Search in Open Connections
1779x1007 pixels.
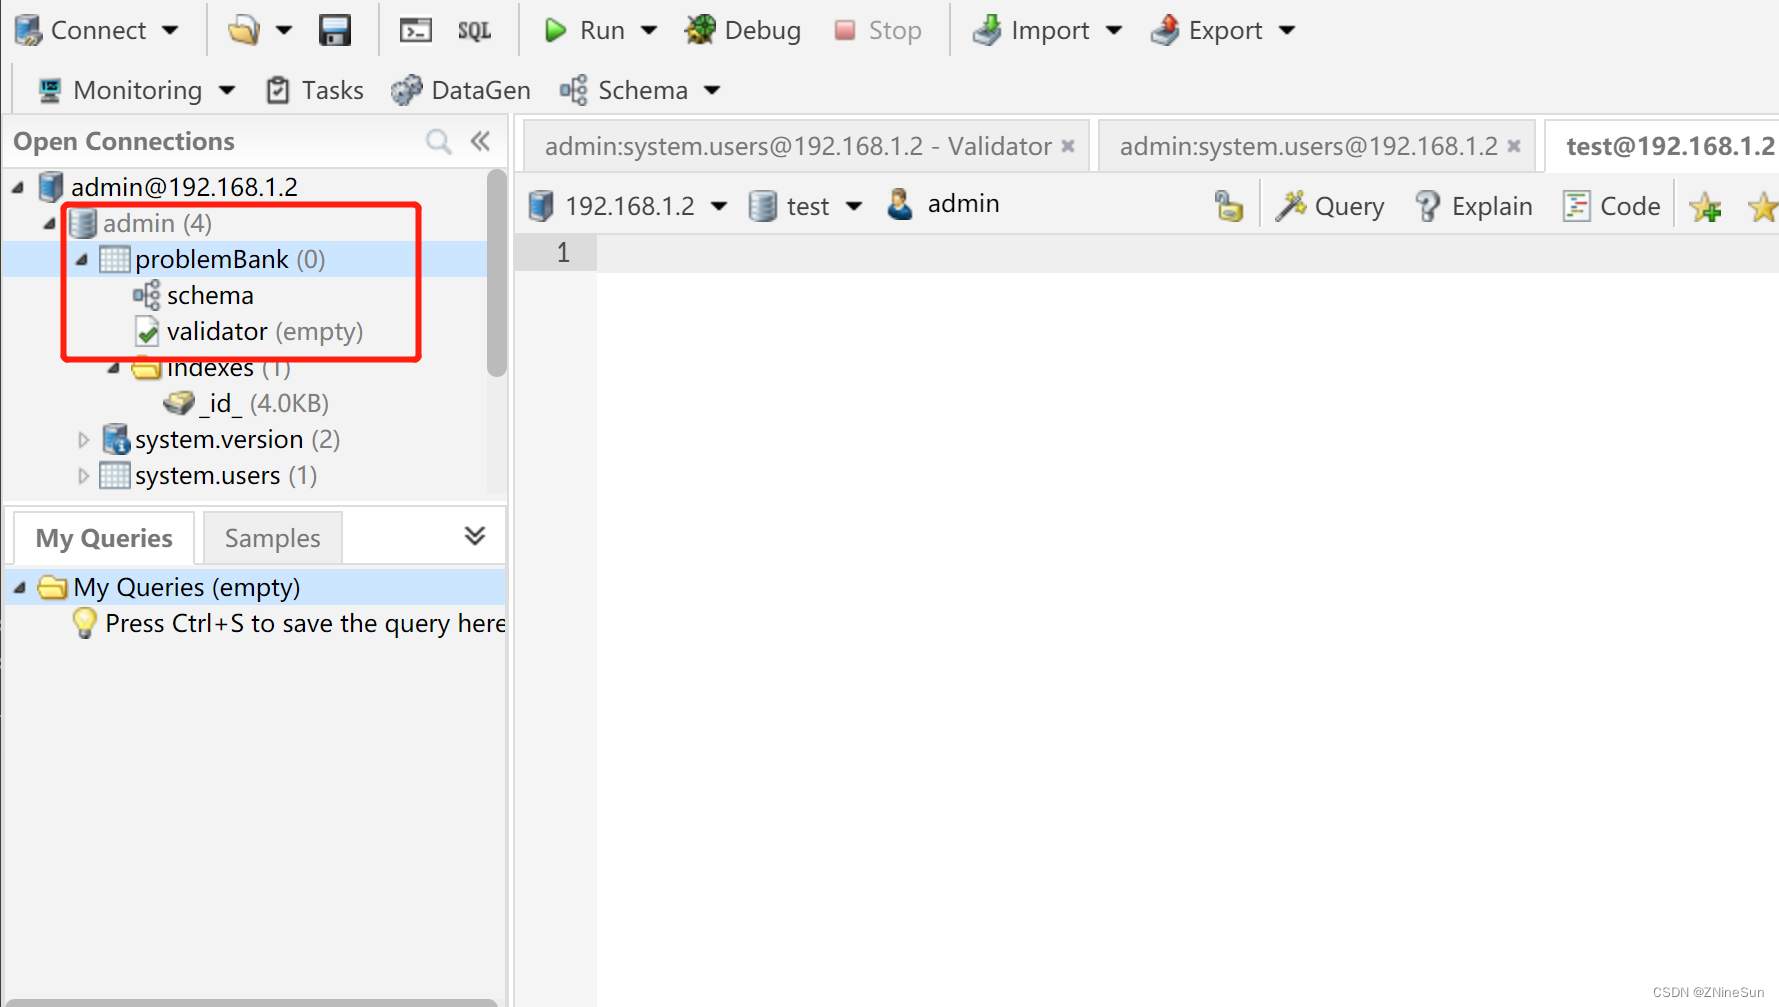(438, 141)
